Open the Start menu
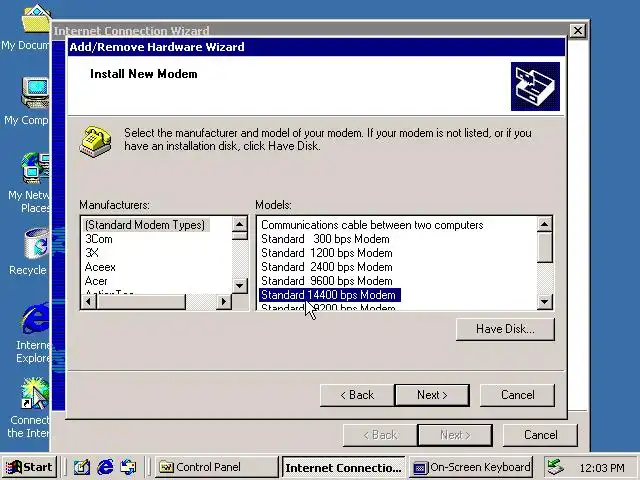The width and height of the screenshot is (640, 480). 29,467
